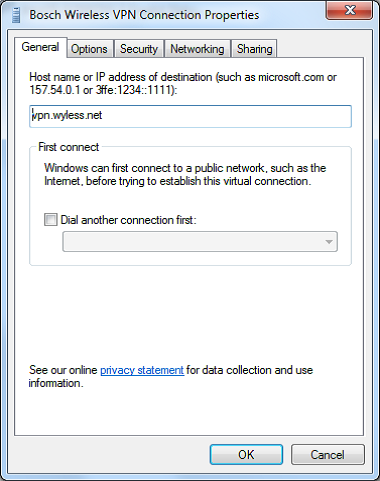Switch to the General tab

(x=40, y=48)
